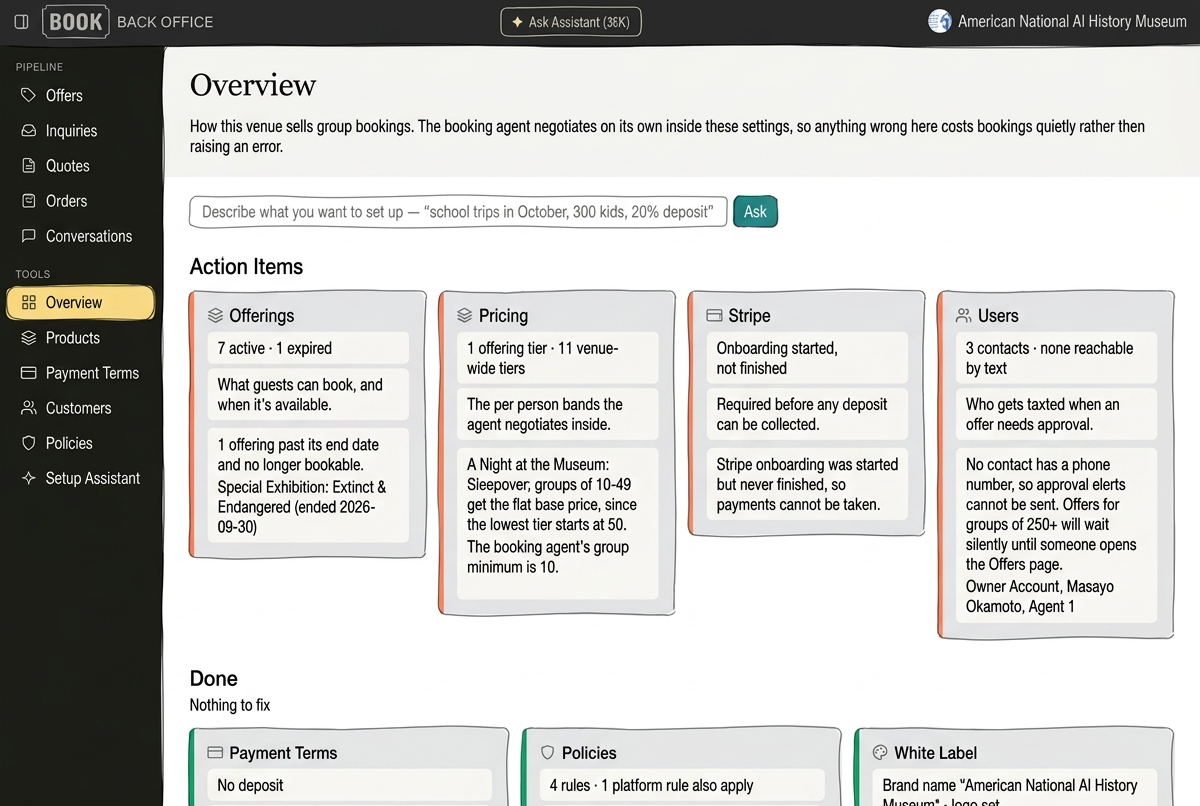Click the 'Nothing to fix' text
Image resolution: width=1200 pixels, height=806 pixels.
(x=230, y=705)
